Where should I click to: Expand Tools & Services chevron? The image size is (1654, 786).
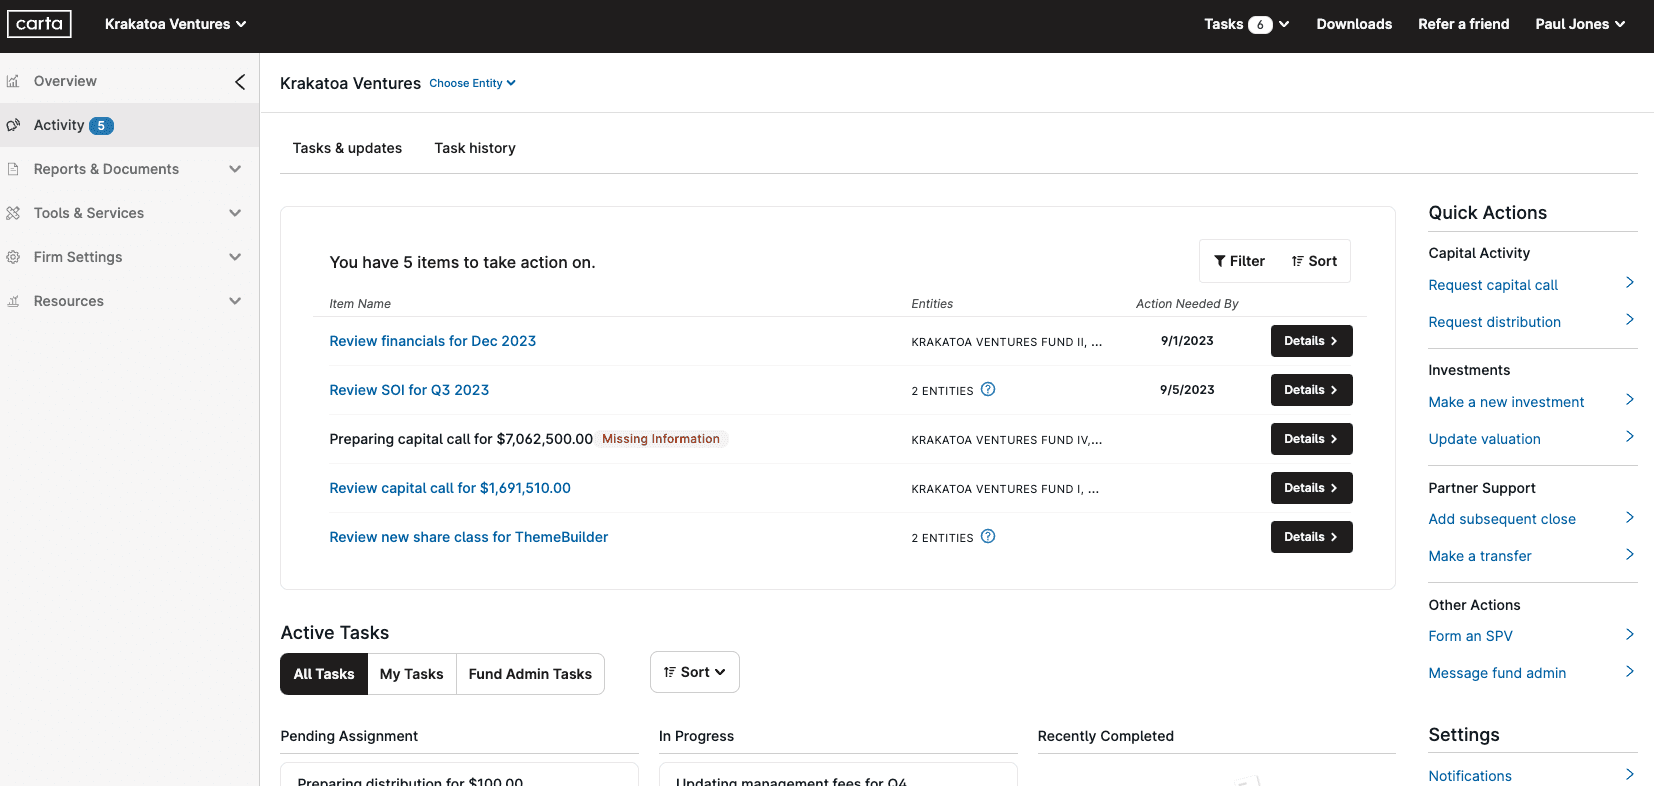(x=235, y=213)
